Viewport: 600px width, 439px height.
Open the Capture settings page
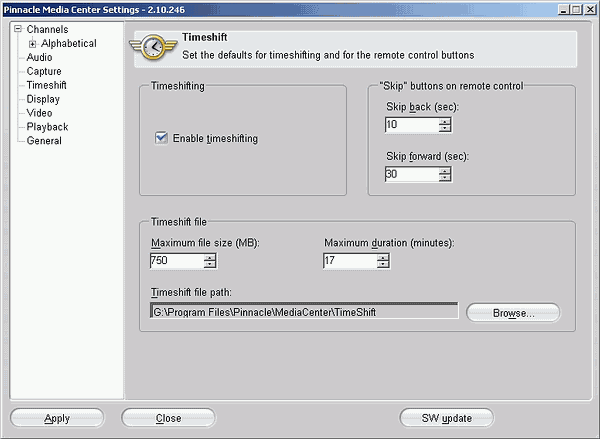coord(44,71)
